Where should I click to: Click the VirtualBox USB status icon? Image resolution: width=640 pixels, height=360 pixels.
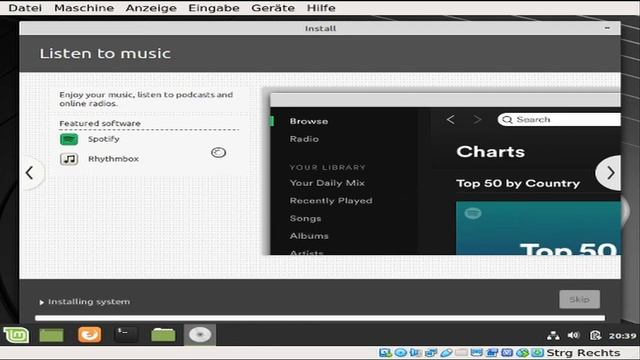(446, 353)
